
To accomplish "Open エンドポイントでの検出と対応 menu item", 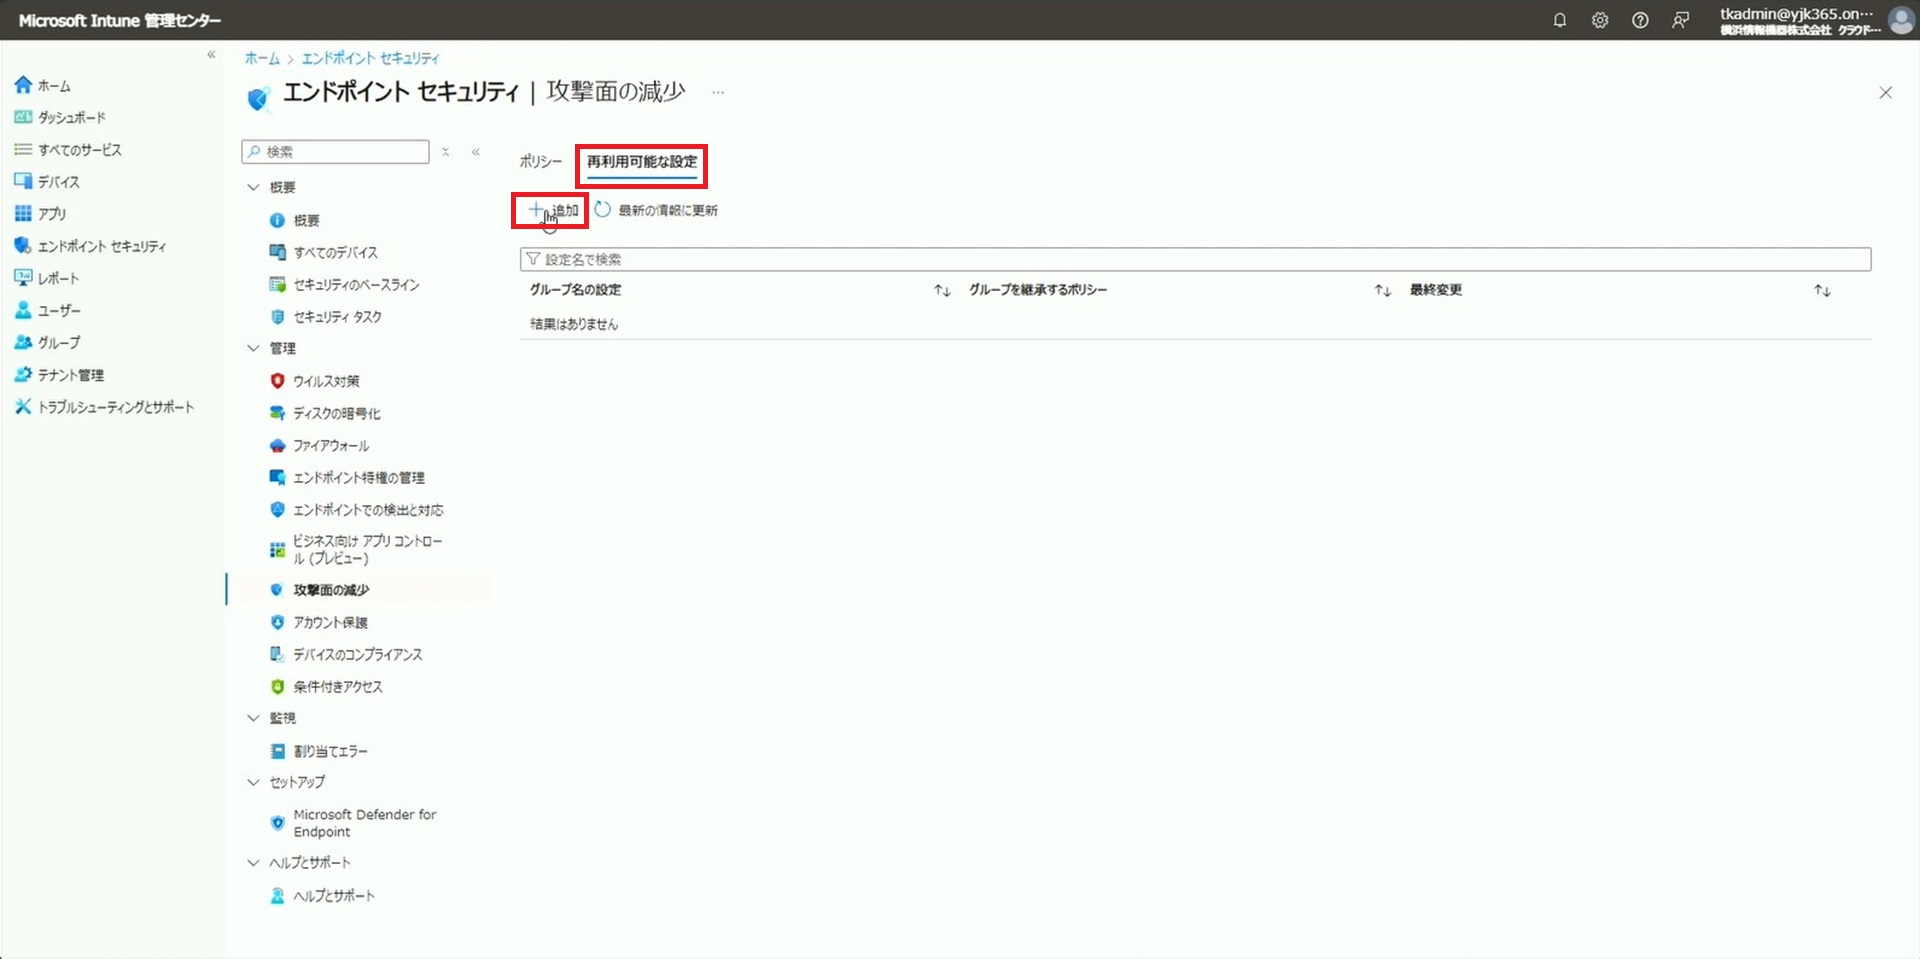I will [x=368, y=510].
